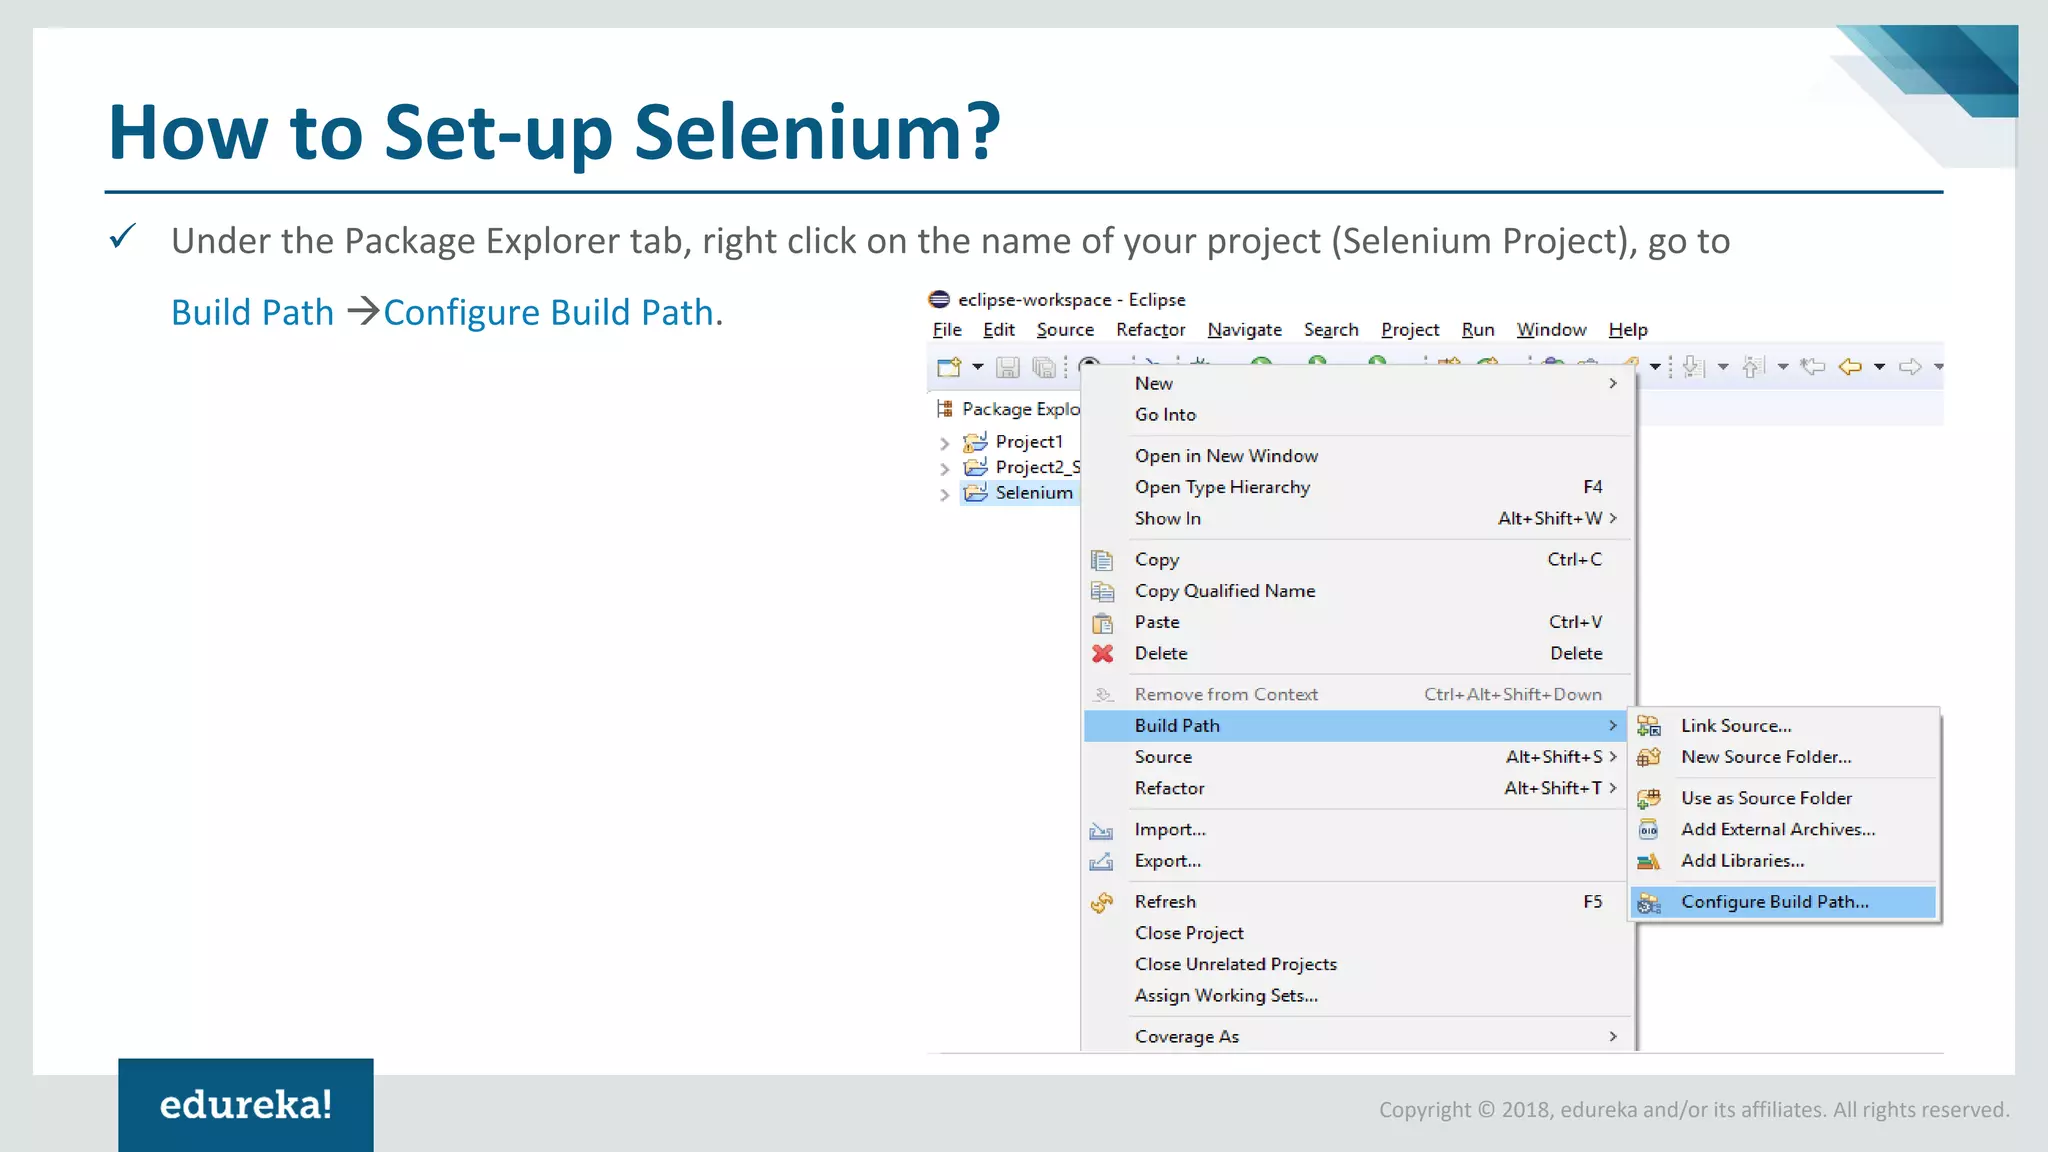Open the Window menu
Viewport: 2048px width, 1152px height.
(1551, 329)
